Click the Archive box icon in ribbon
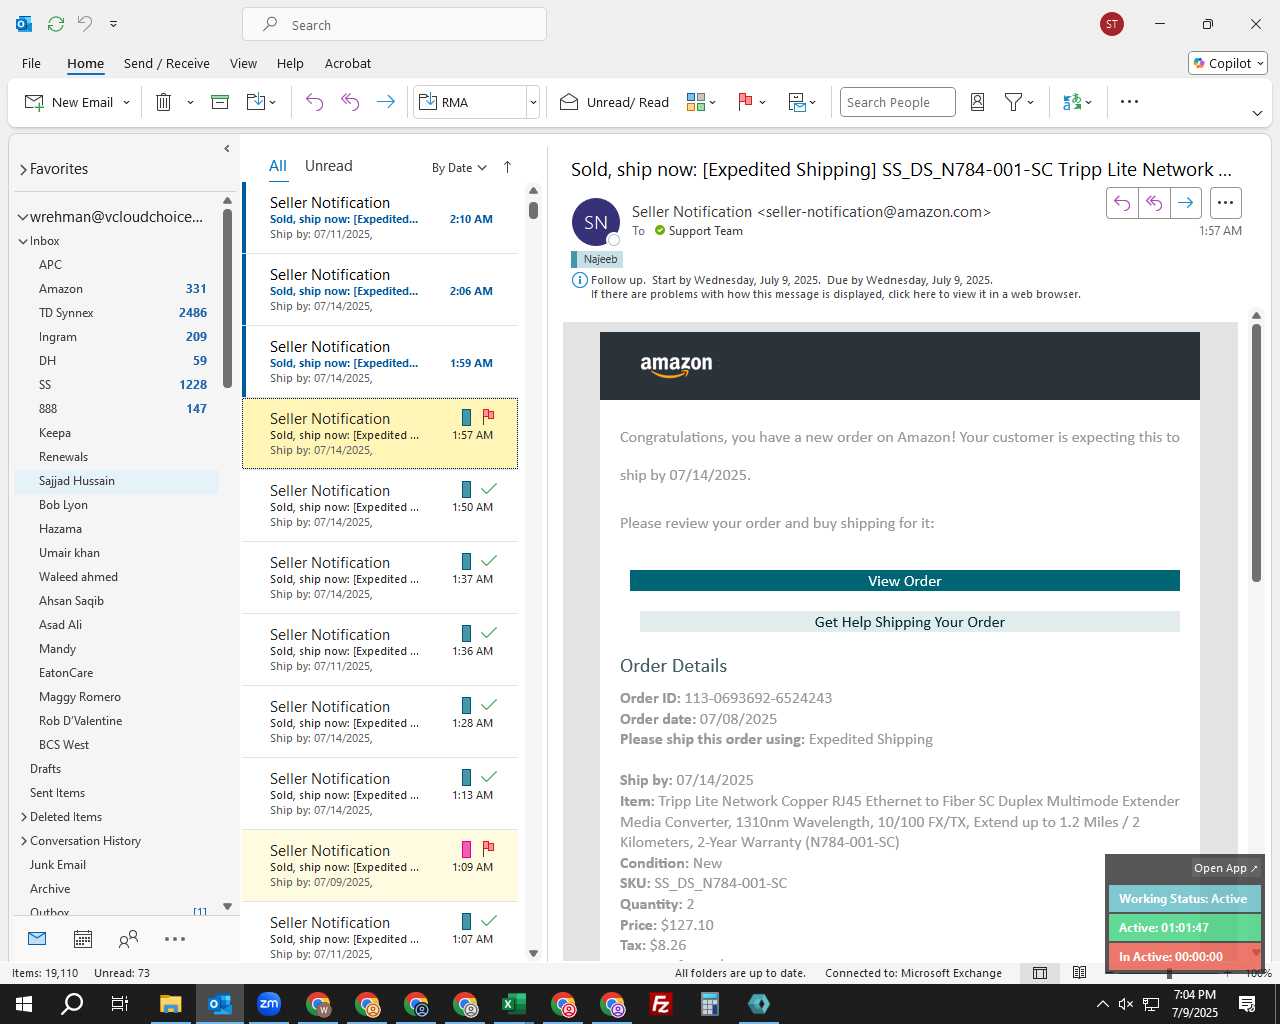1280x1024 pixels. click(220, 102)
